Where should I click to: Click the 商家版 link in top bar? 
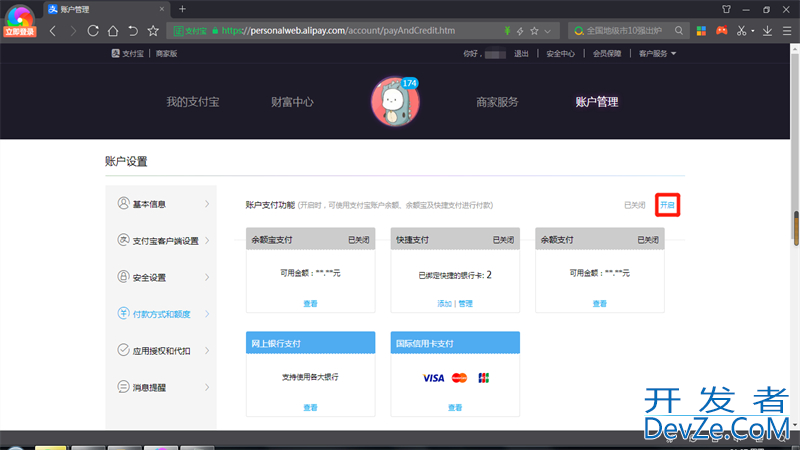(x=166, y=54)
